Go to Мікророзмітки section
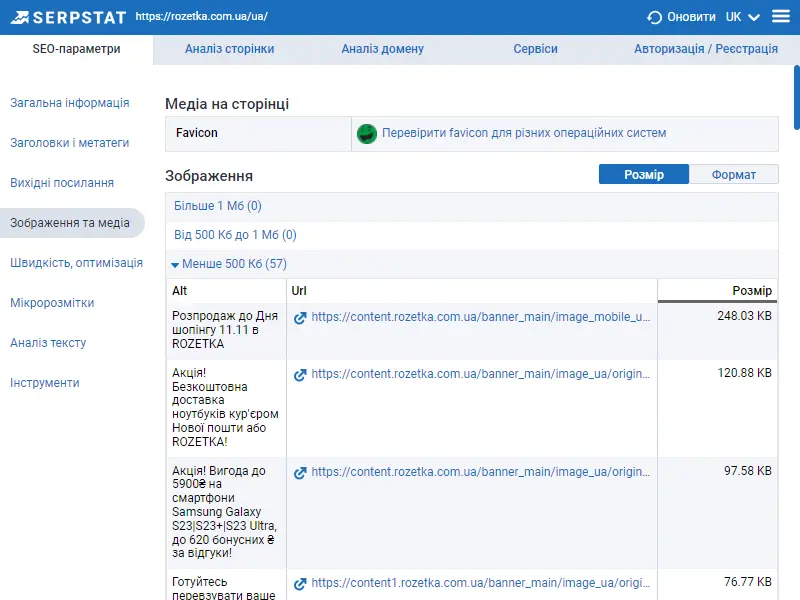 click(52, 303)
